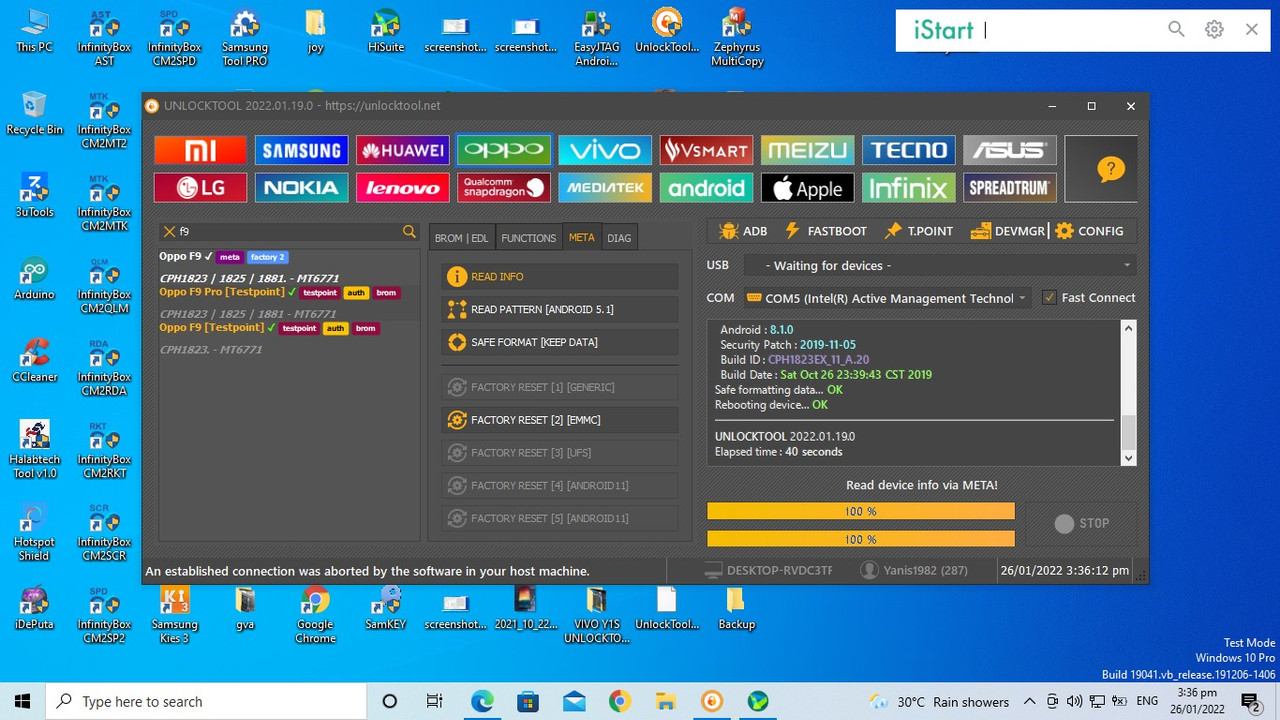This screenshot has height=720, width=1280.
Task: Switch to the BROM | EDL tab
Action: [x=461, y=238]
